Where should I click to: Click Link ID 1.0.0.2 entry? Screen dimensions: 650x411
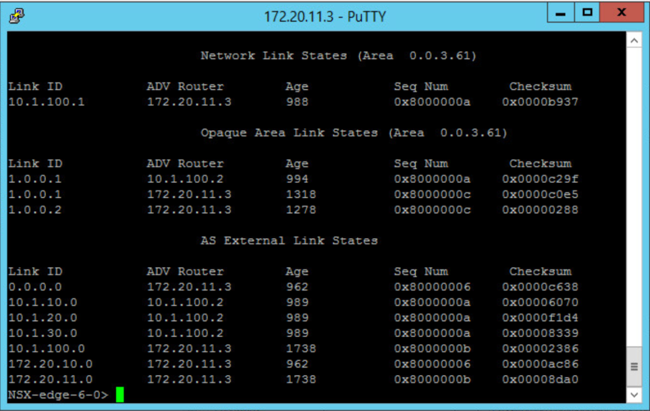(35, 209)
